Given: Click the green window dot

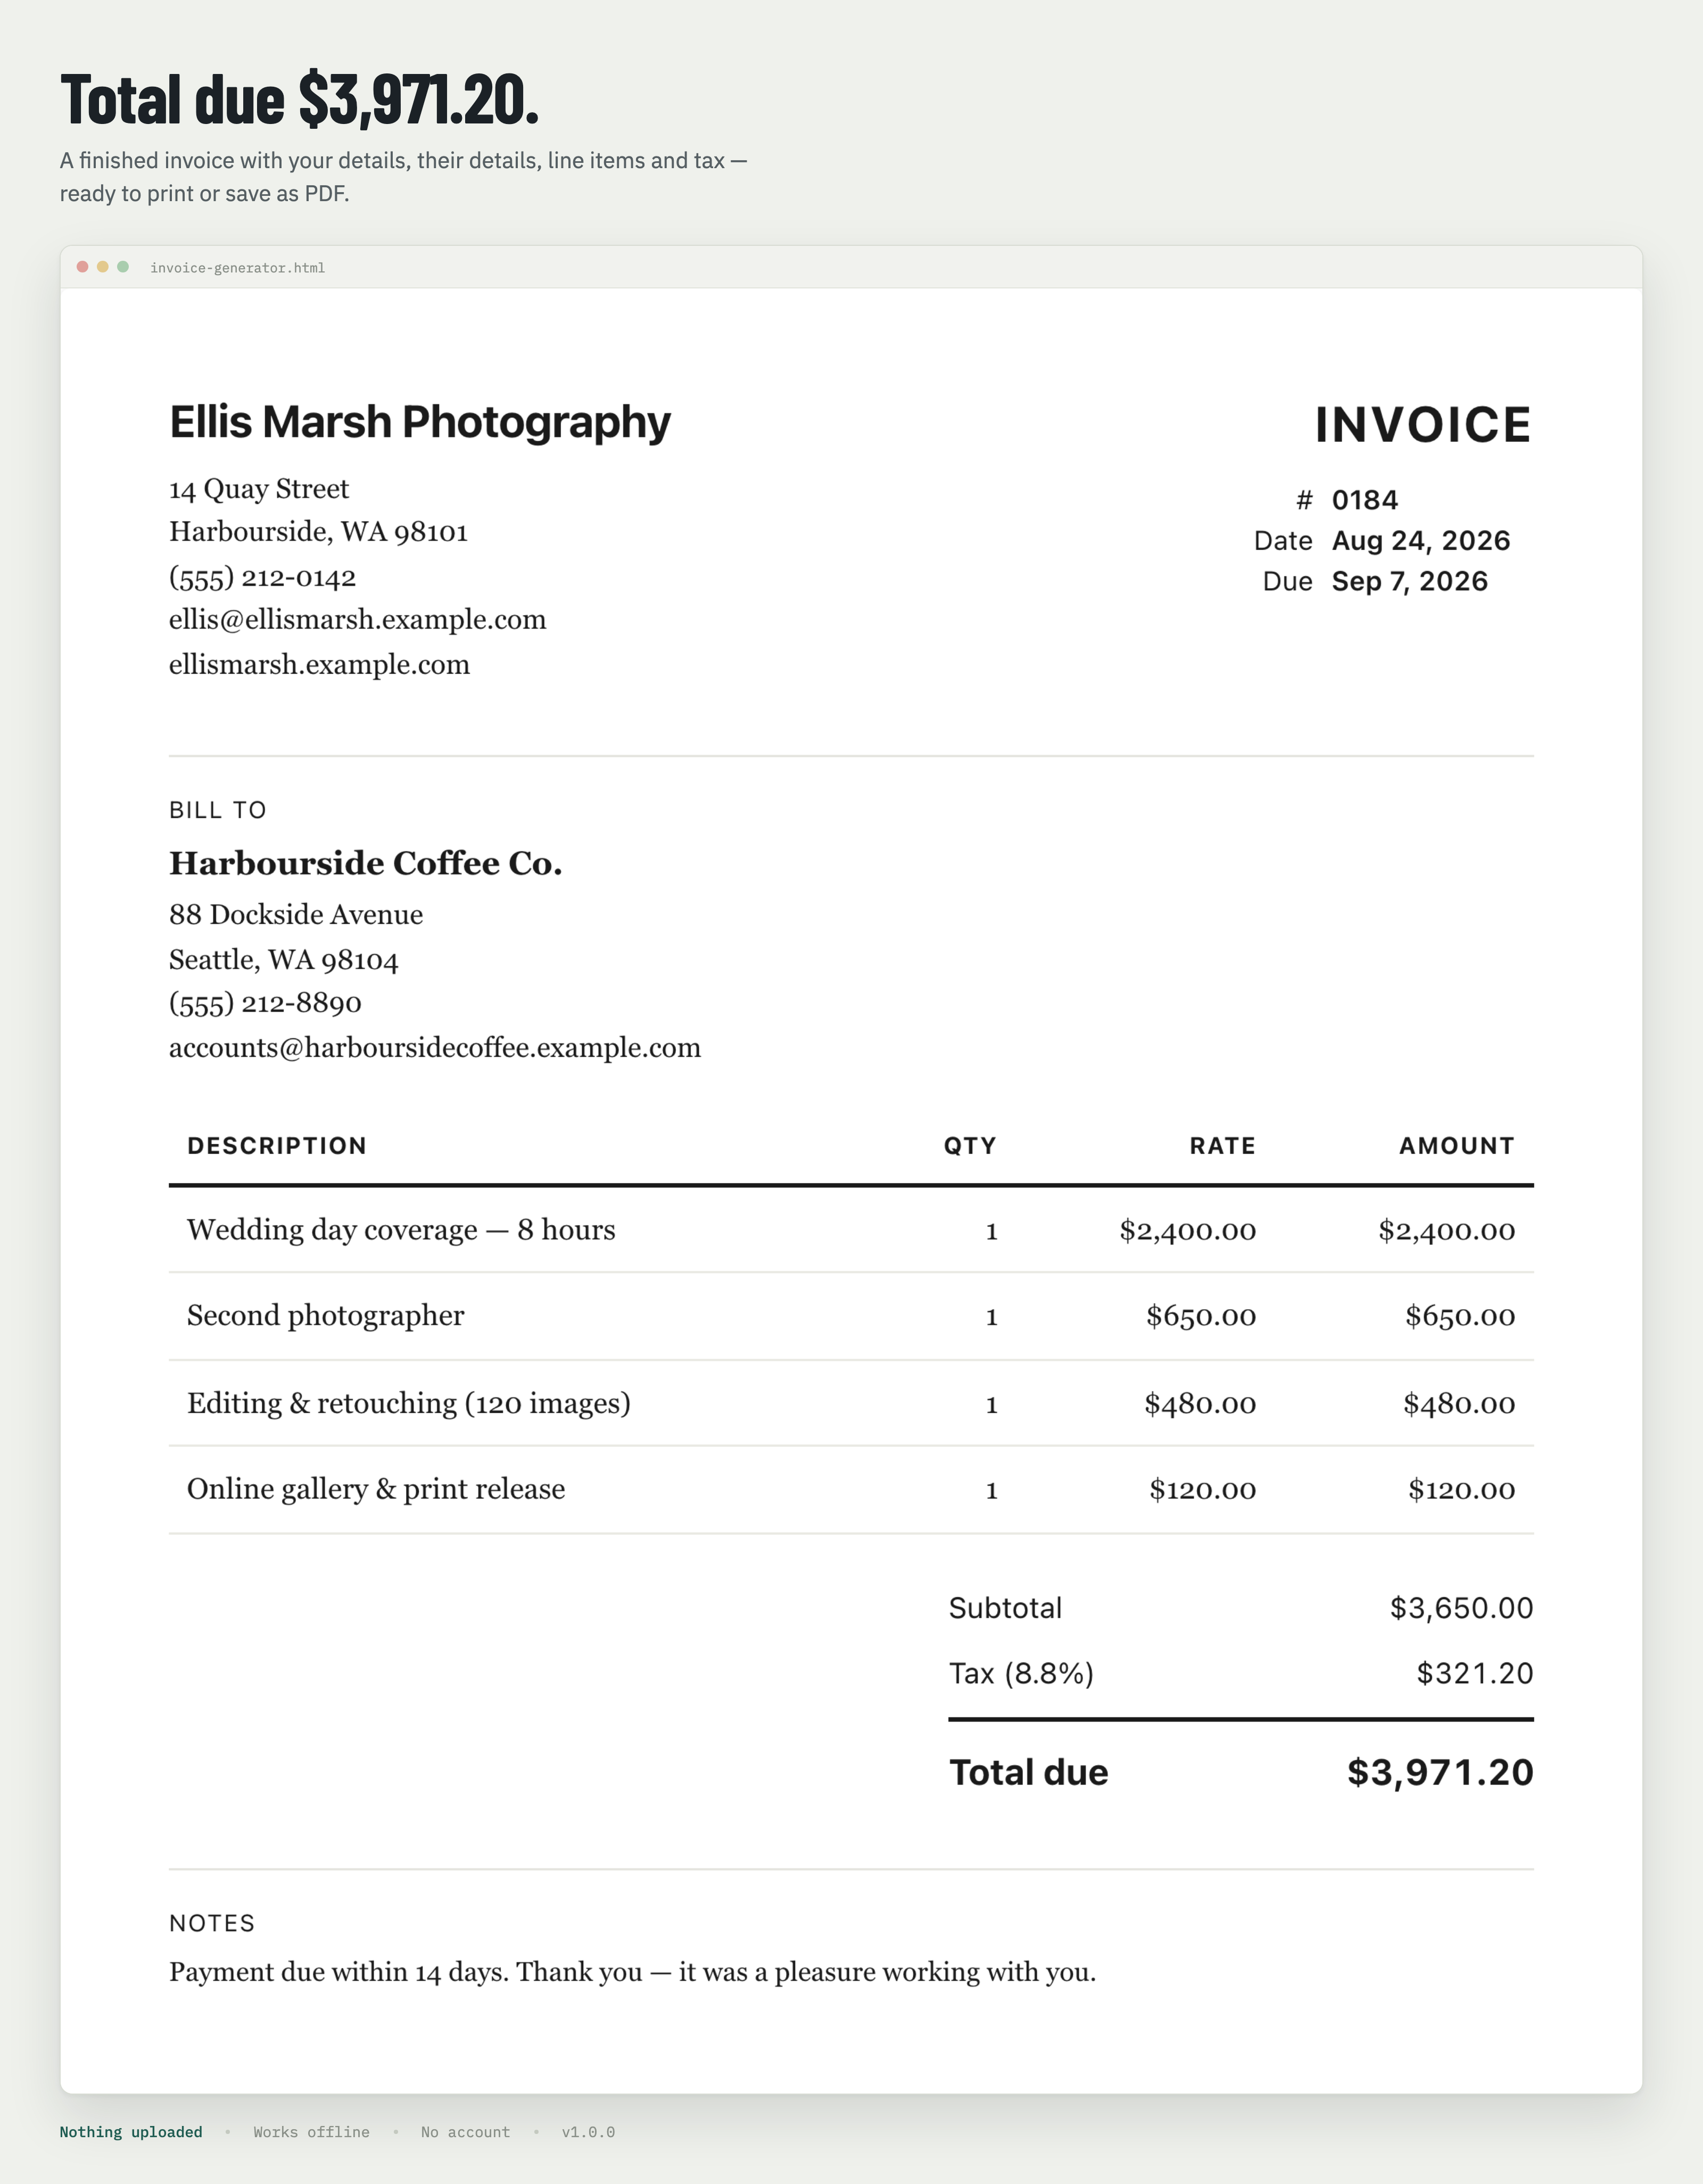Looking at the screenshot, I should 123,267.
